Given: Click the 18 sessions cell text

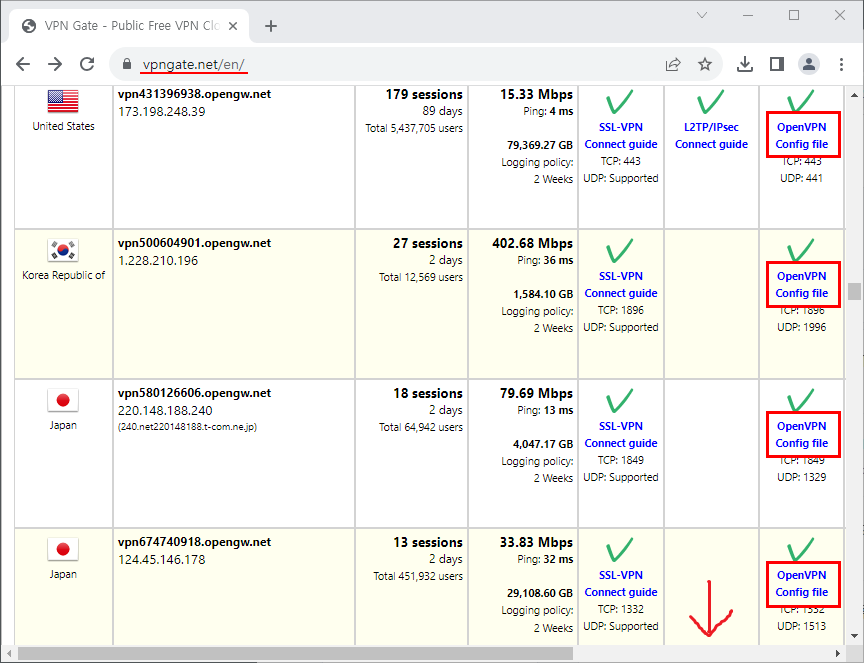Looking at the screenshot, I should [428, 393].
